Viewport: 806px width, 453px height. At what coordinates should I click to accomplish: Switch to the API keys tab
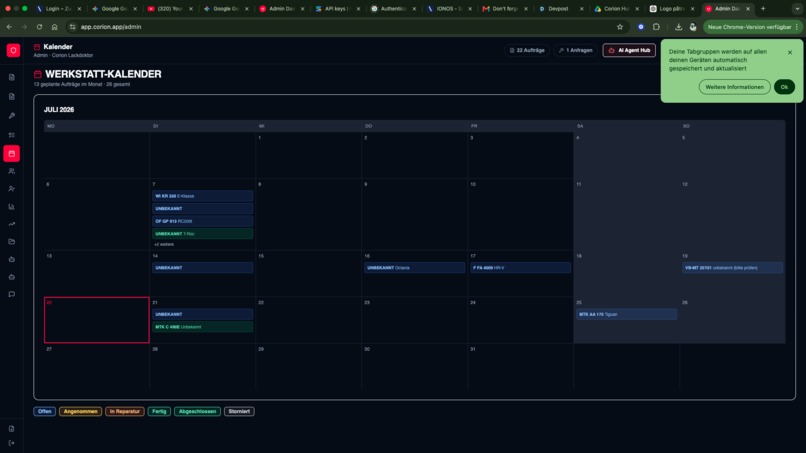[x=336, y=9]
